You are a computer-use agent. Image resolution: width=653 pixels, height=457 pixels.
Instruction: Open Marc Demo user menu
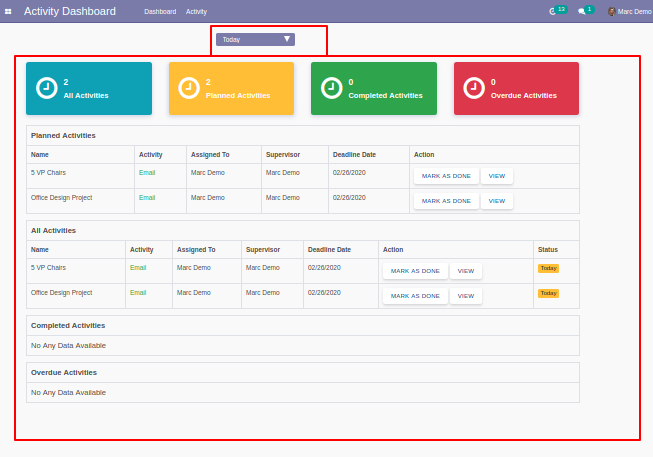pyautogui.click(x=629, y=12)
